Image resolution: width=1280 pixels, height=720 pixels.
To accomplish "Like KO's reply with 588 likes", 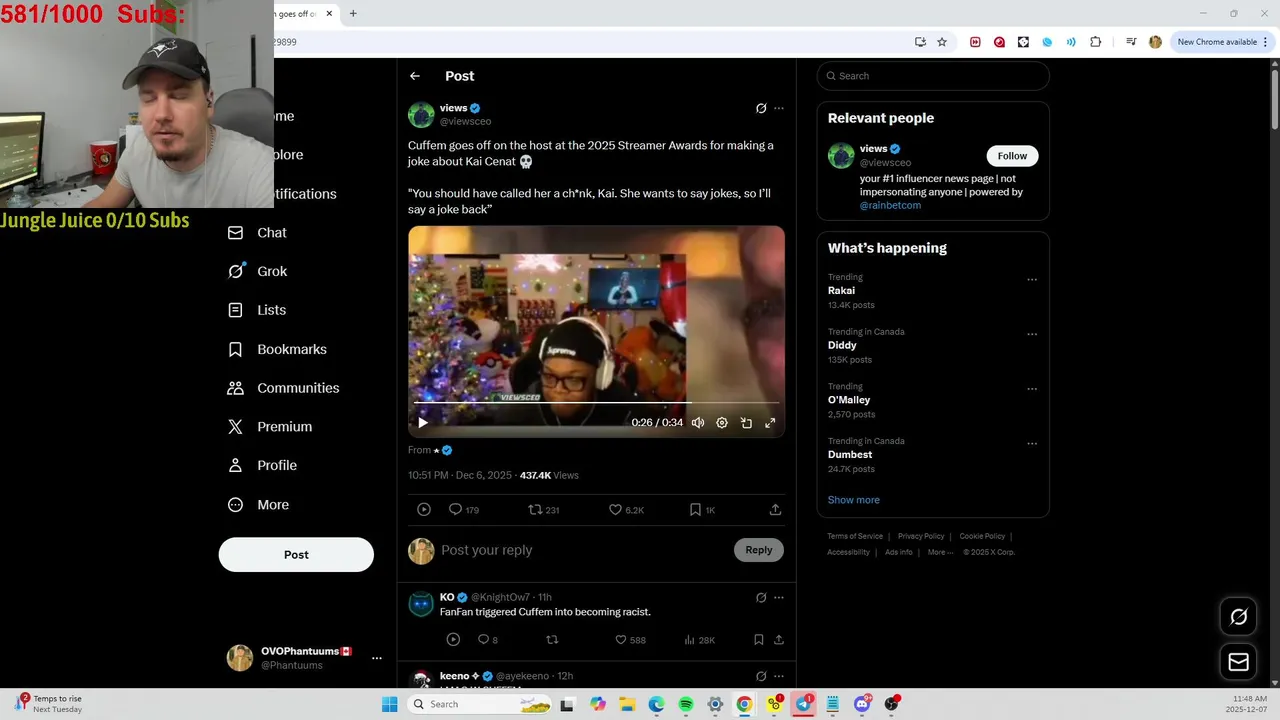I will click(x=630, y=640).
